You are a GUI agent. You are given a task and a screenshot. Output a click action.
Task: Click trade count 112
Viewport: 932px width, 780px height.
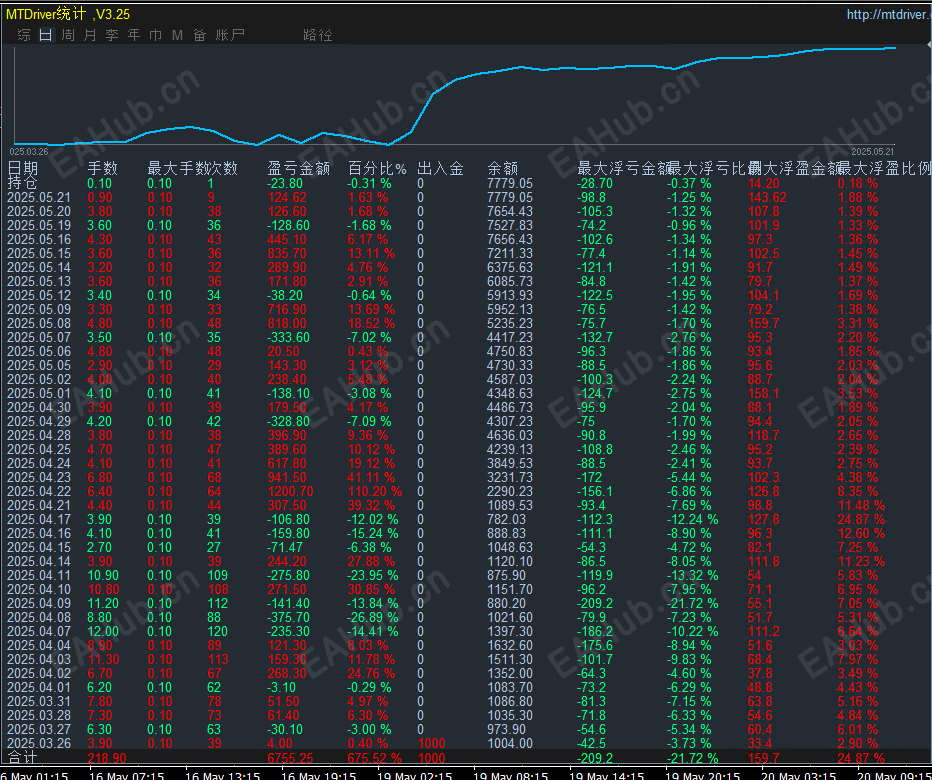click(218, 603)
